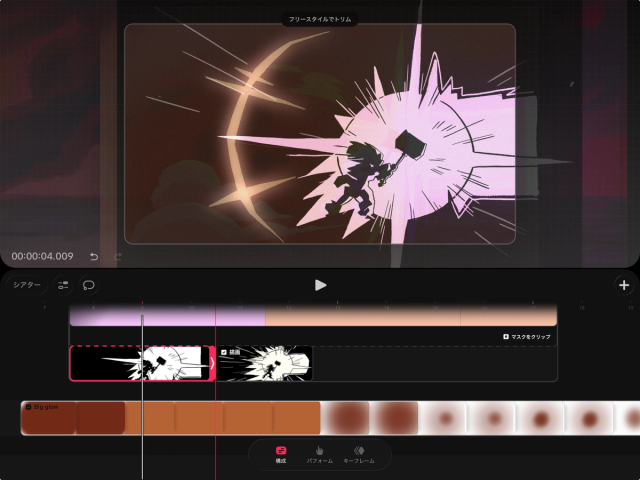This screenshot has width=640, height=480.
Task: Select the highlighted hammer clip thumbnail
Action: pyautogui.click(x=140, y=363)
